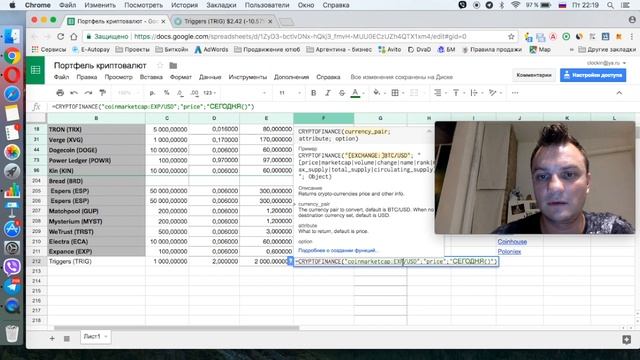Viewport: 640px width, 360px height.
Task: Open more number formats 123 dropdown
Action: tap(210, 93)
